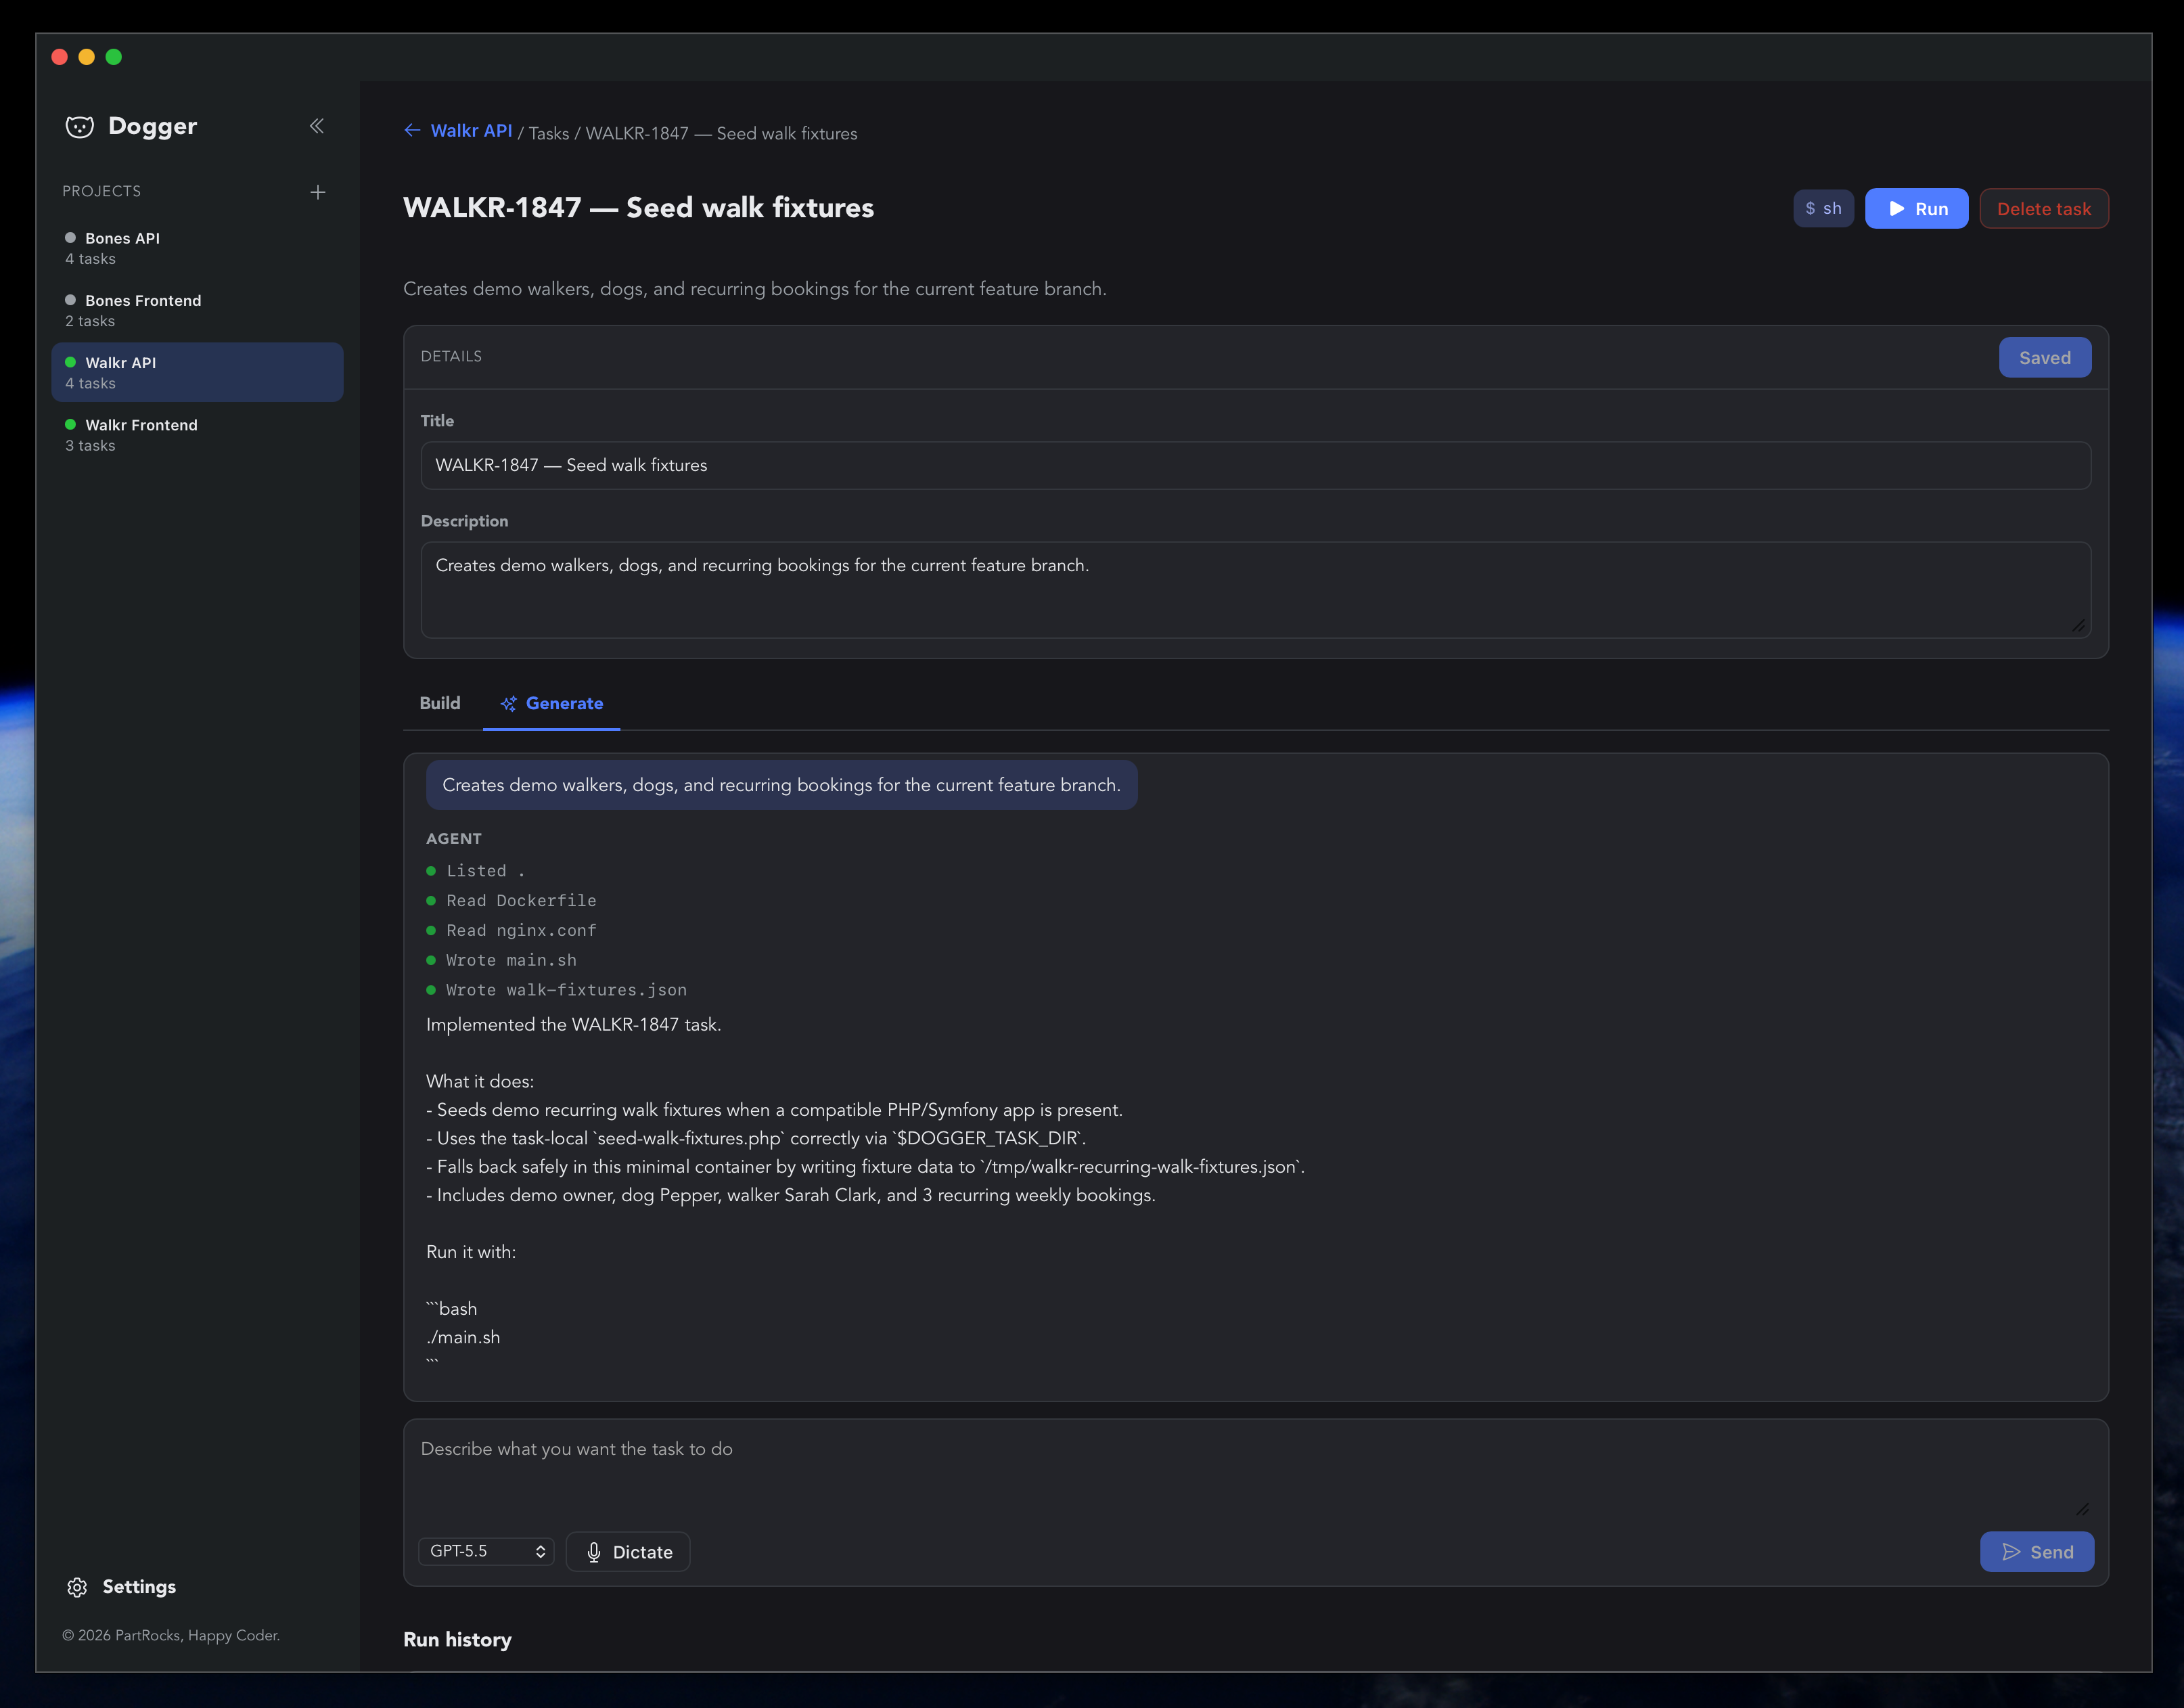Click the play triangle icon in Run
Image resolution: width=2184 pixels, height=1708 pixels.
click(1897, 209)
